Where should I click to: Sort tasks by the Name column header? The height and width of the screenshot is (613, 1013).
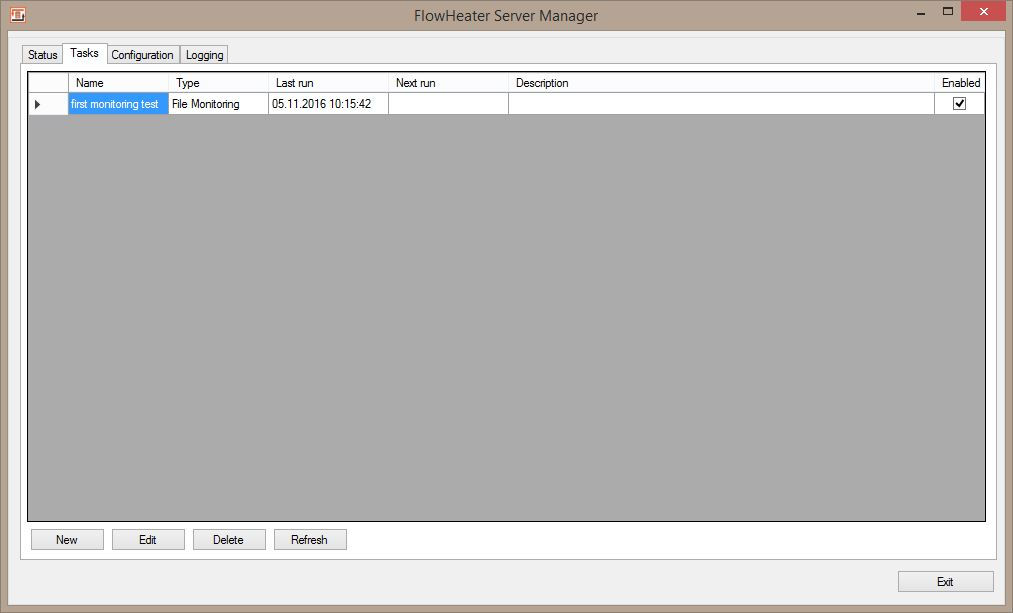[118, 83]
